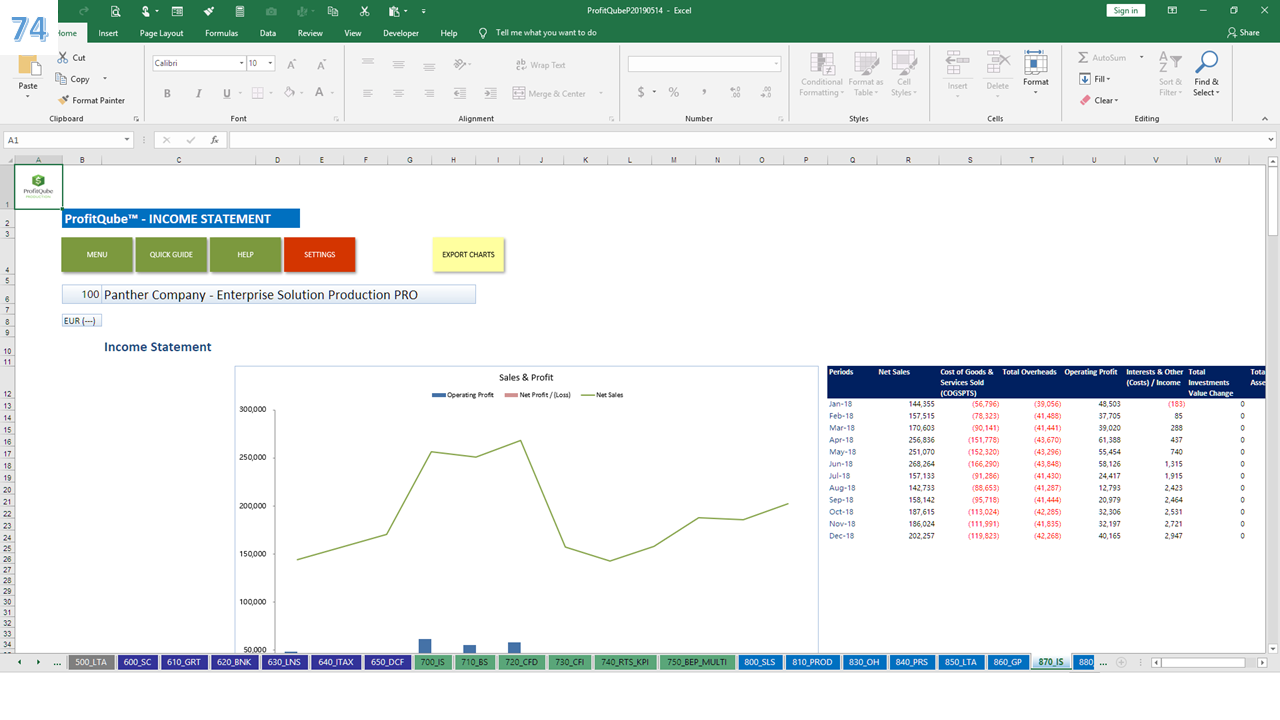This screenshot has height=720, width=1280.
Task: Click the paste icon in Quick Access toolbar
Action: 394,11
